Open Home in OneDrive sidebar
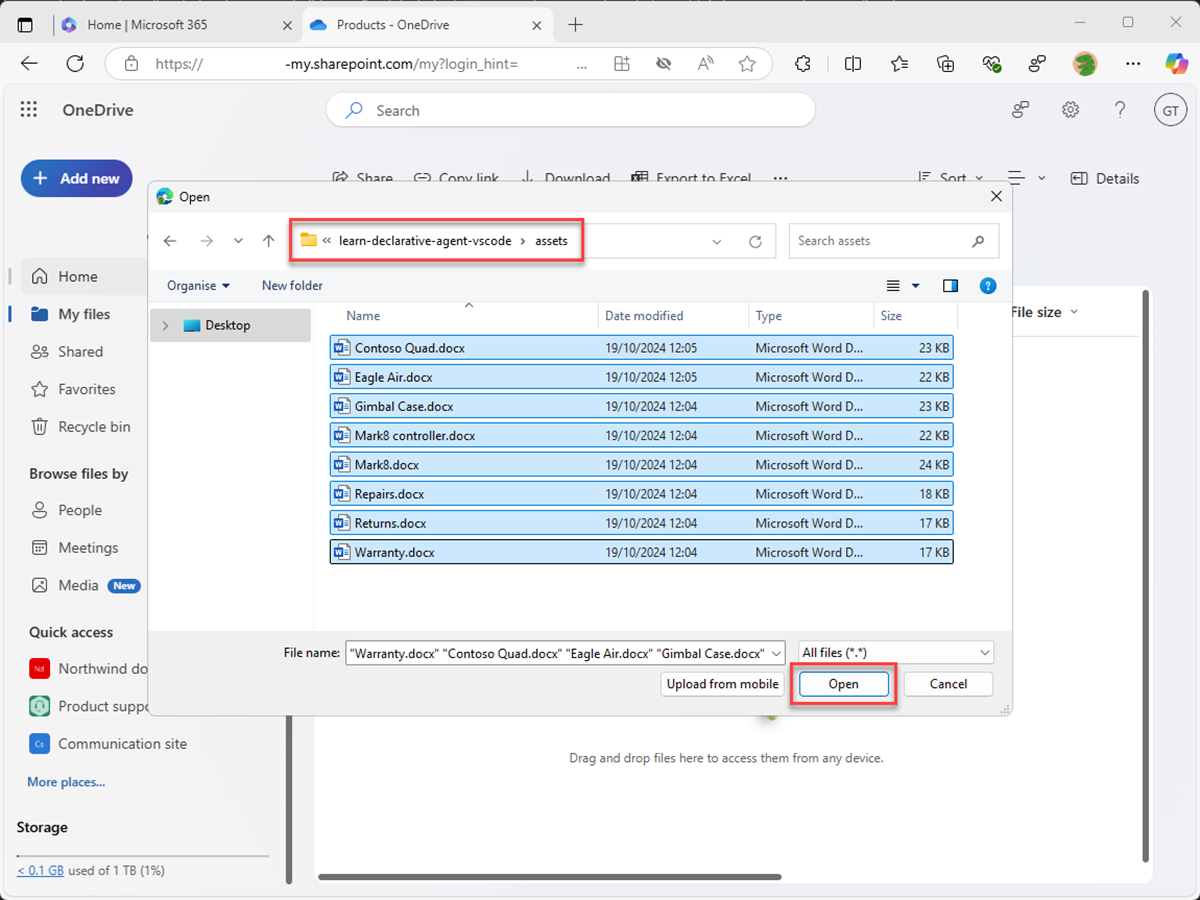 coord(78,276)
